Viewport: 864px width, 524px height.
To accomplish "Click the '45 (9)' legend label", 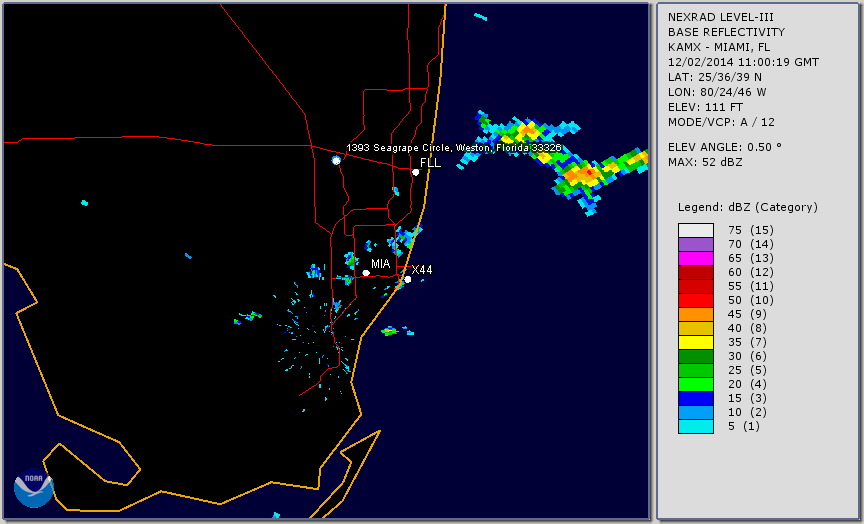I will [x=747, y=314].
